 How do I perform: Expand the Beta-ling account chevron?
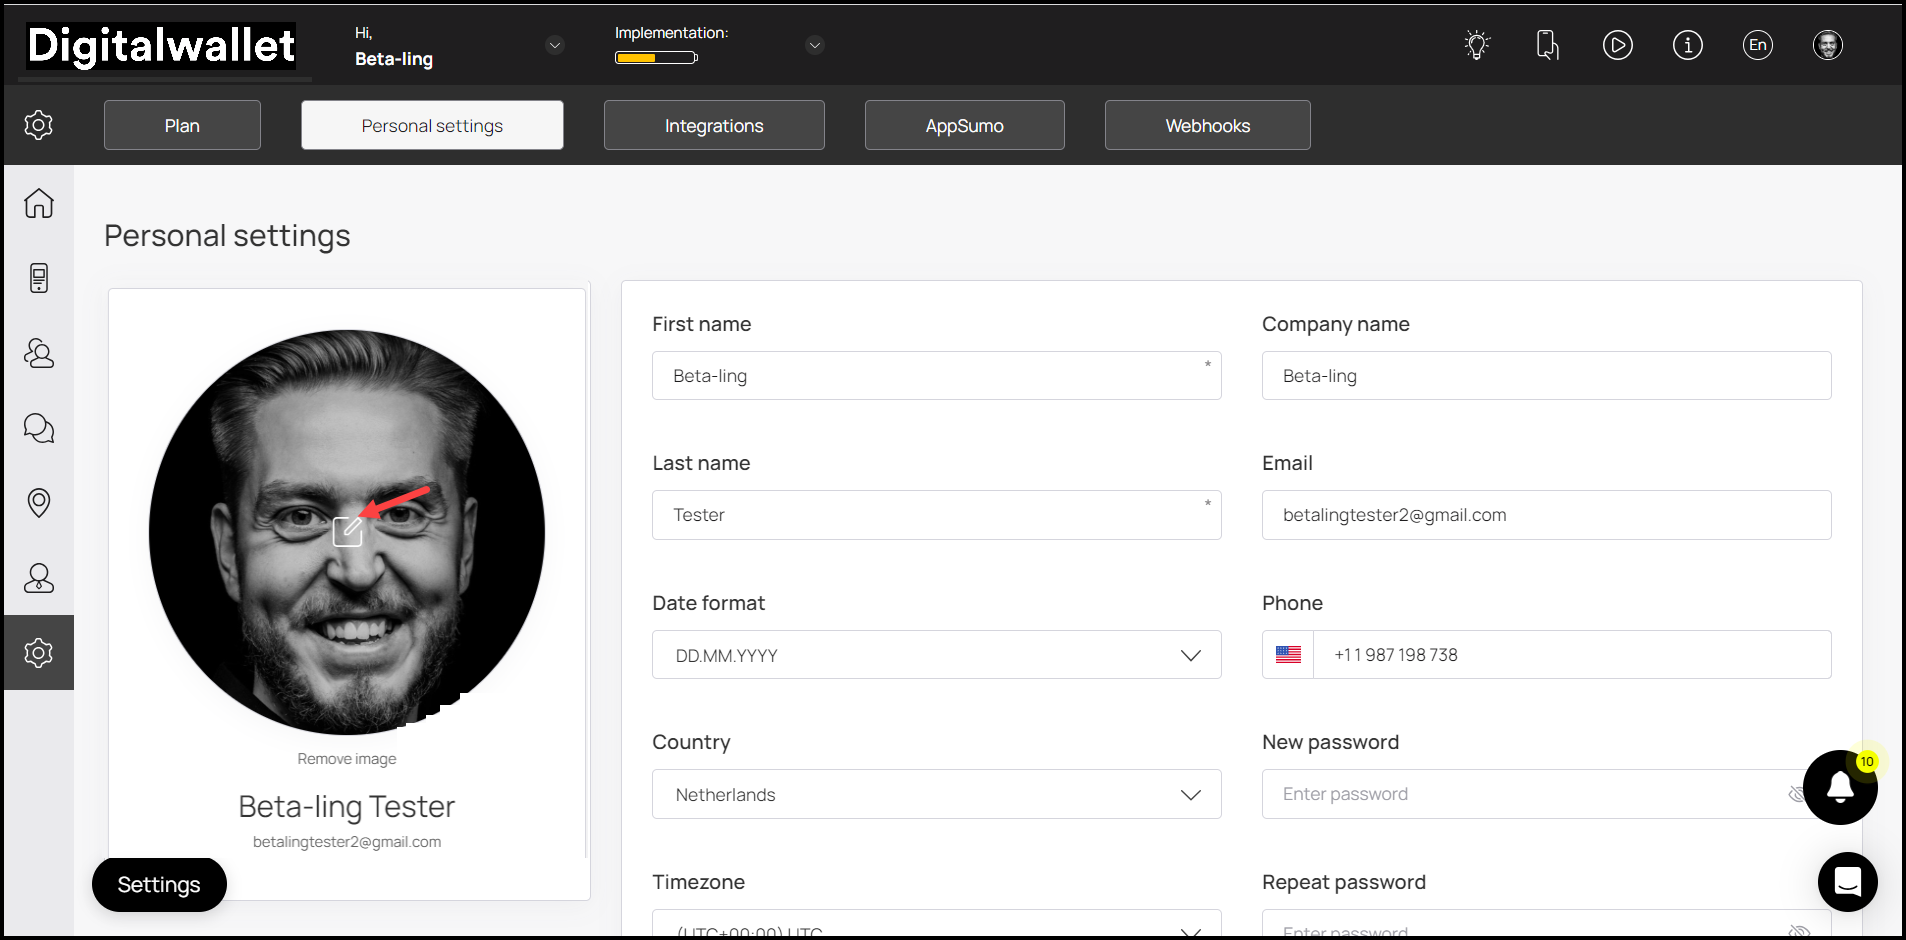click(554, 45)
